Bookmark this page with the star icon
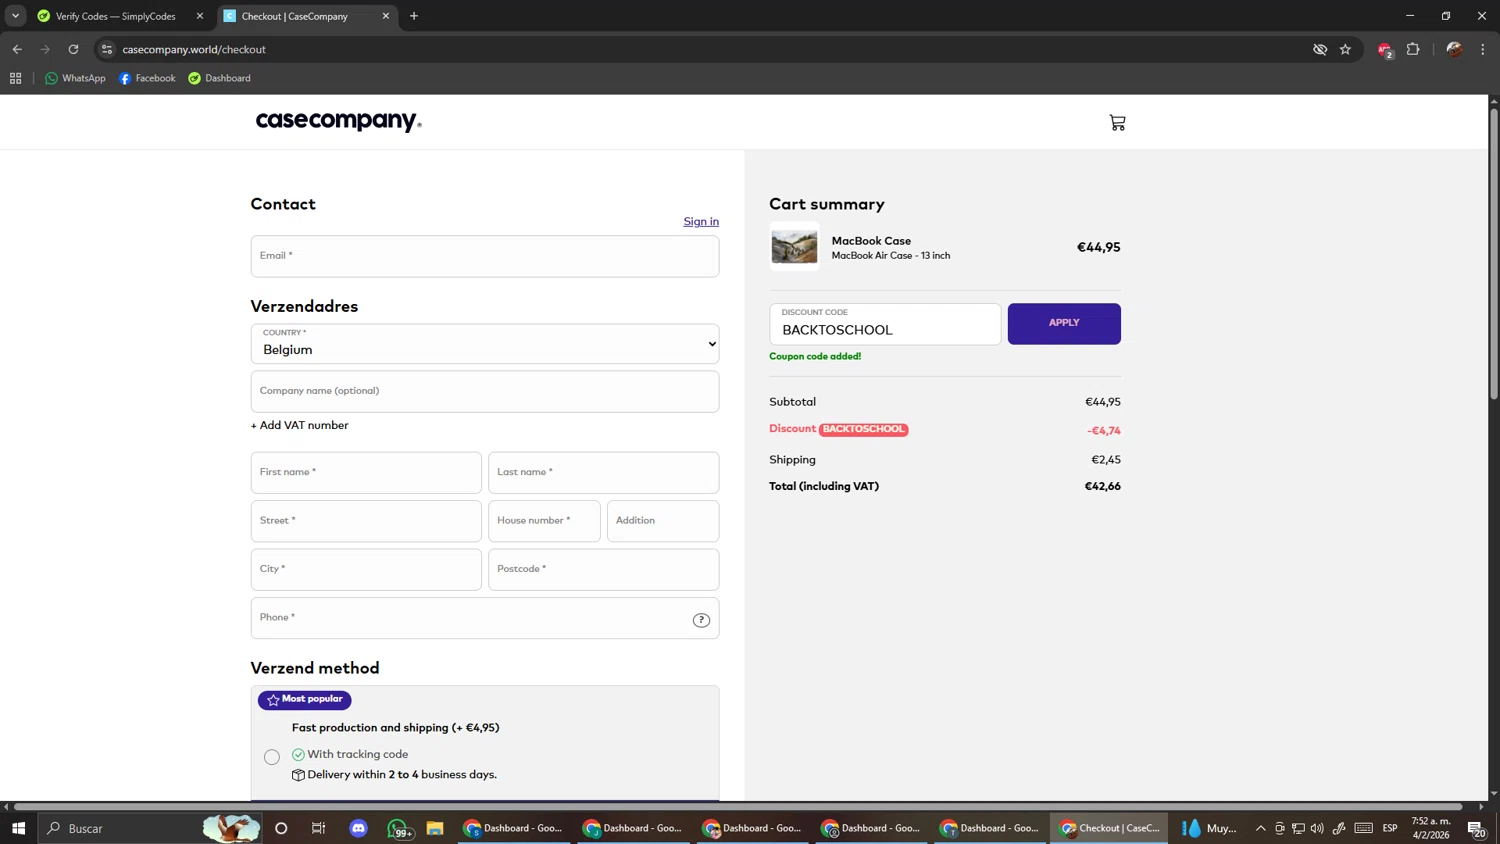The width and height of the screenshot is (1500, 844). coord(1345,49)
